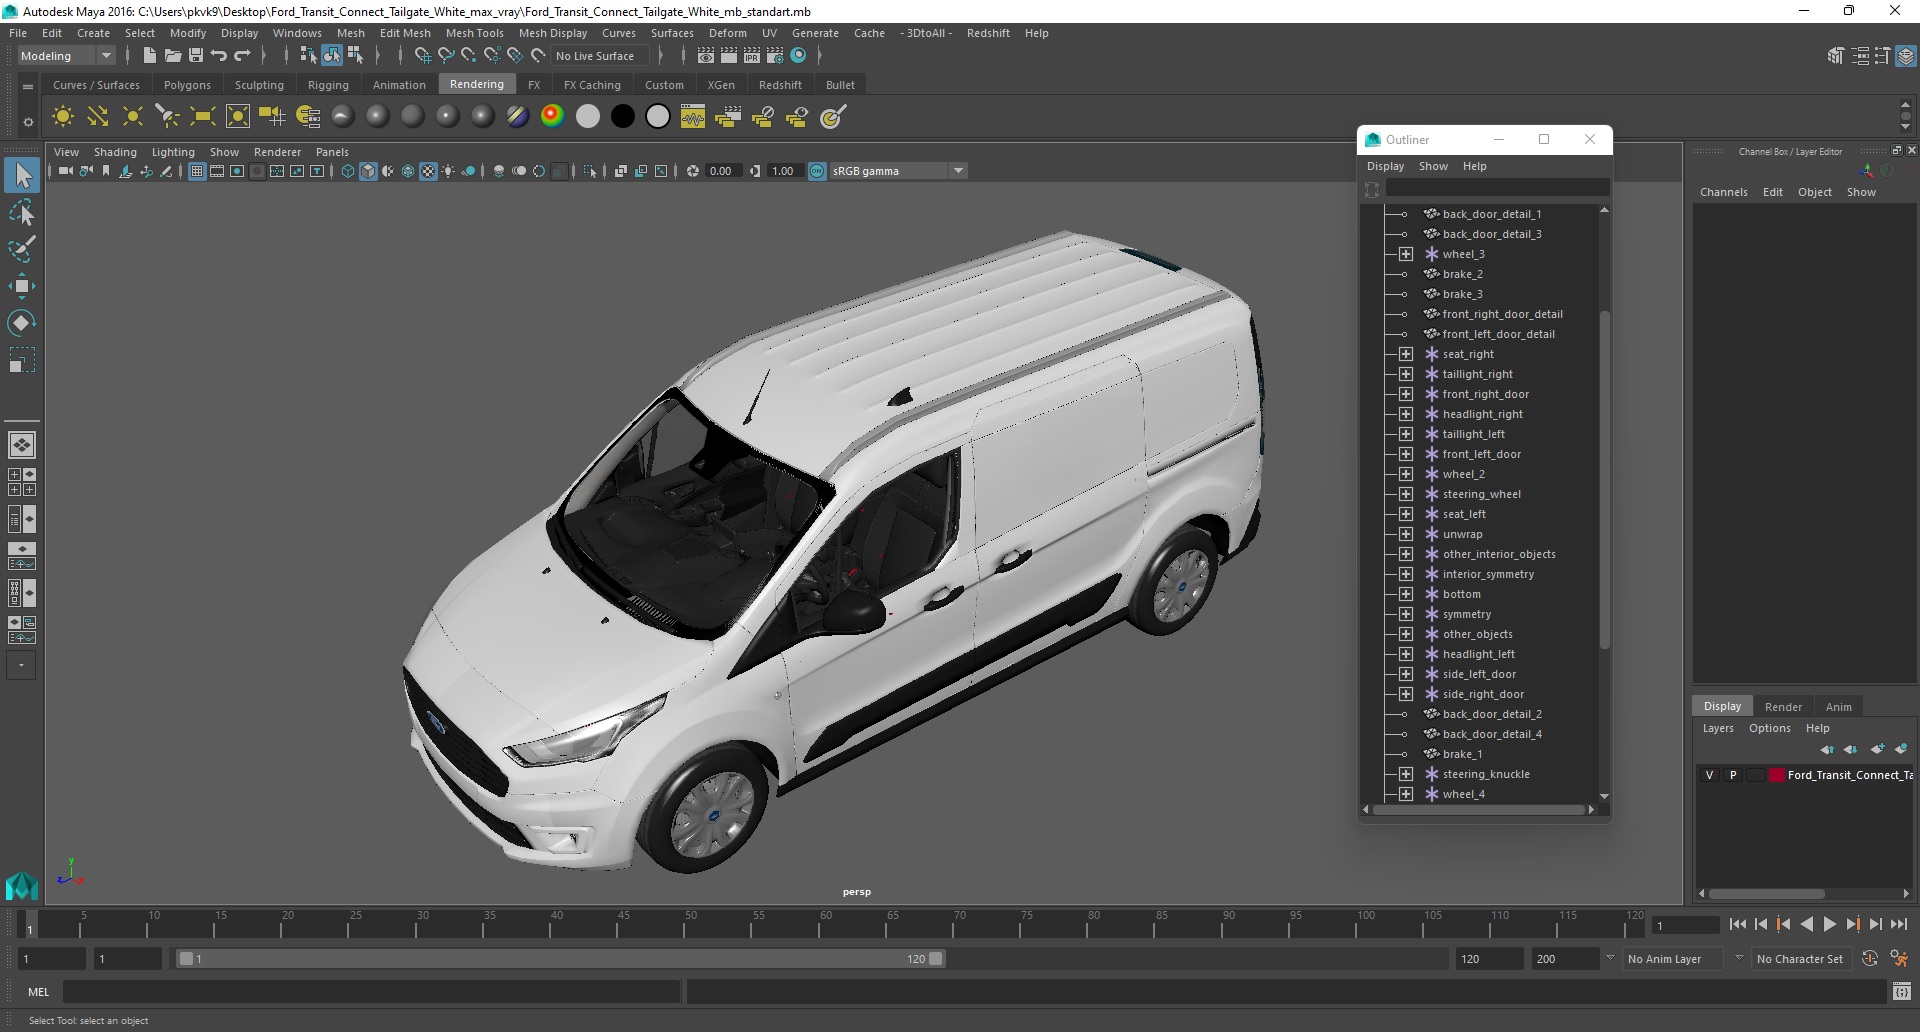Toggle color management ON button
The width and height of the screenshot is (1920, 1032).
[817, 171]
